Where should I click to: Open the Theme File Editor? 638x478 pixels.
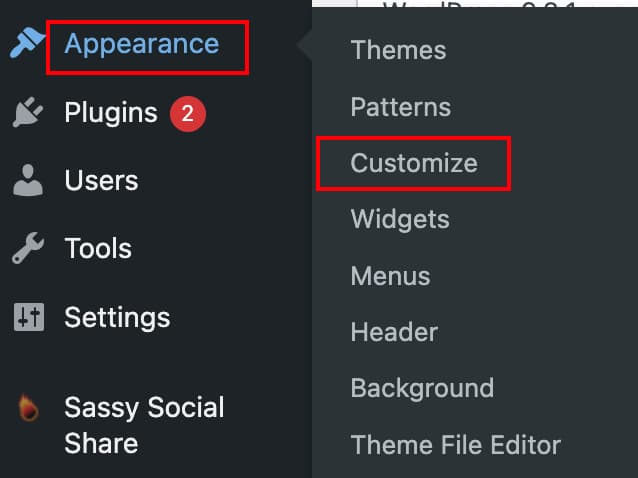click(456, 445)
